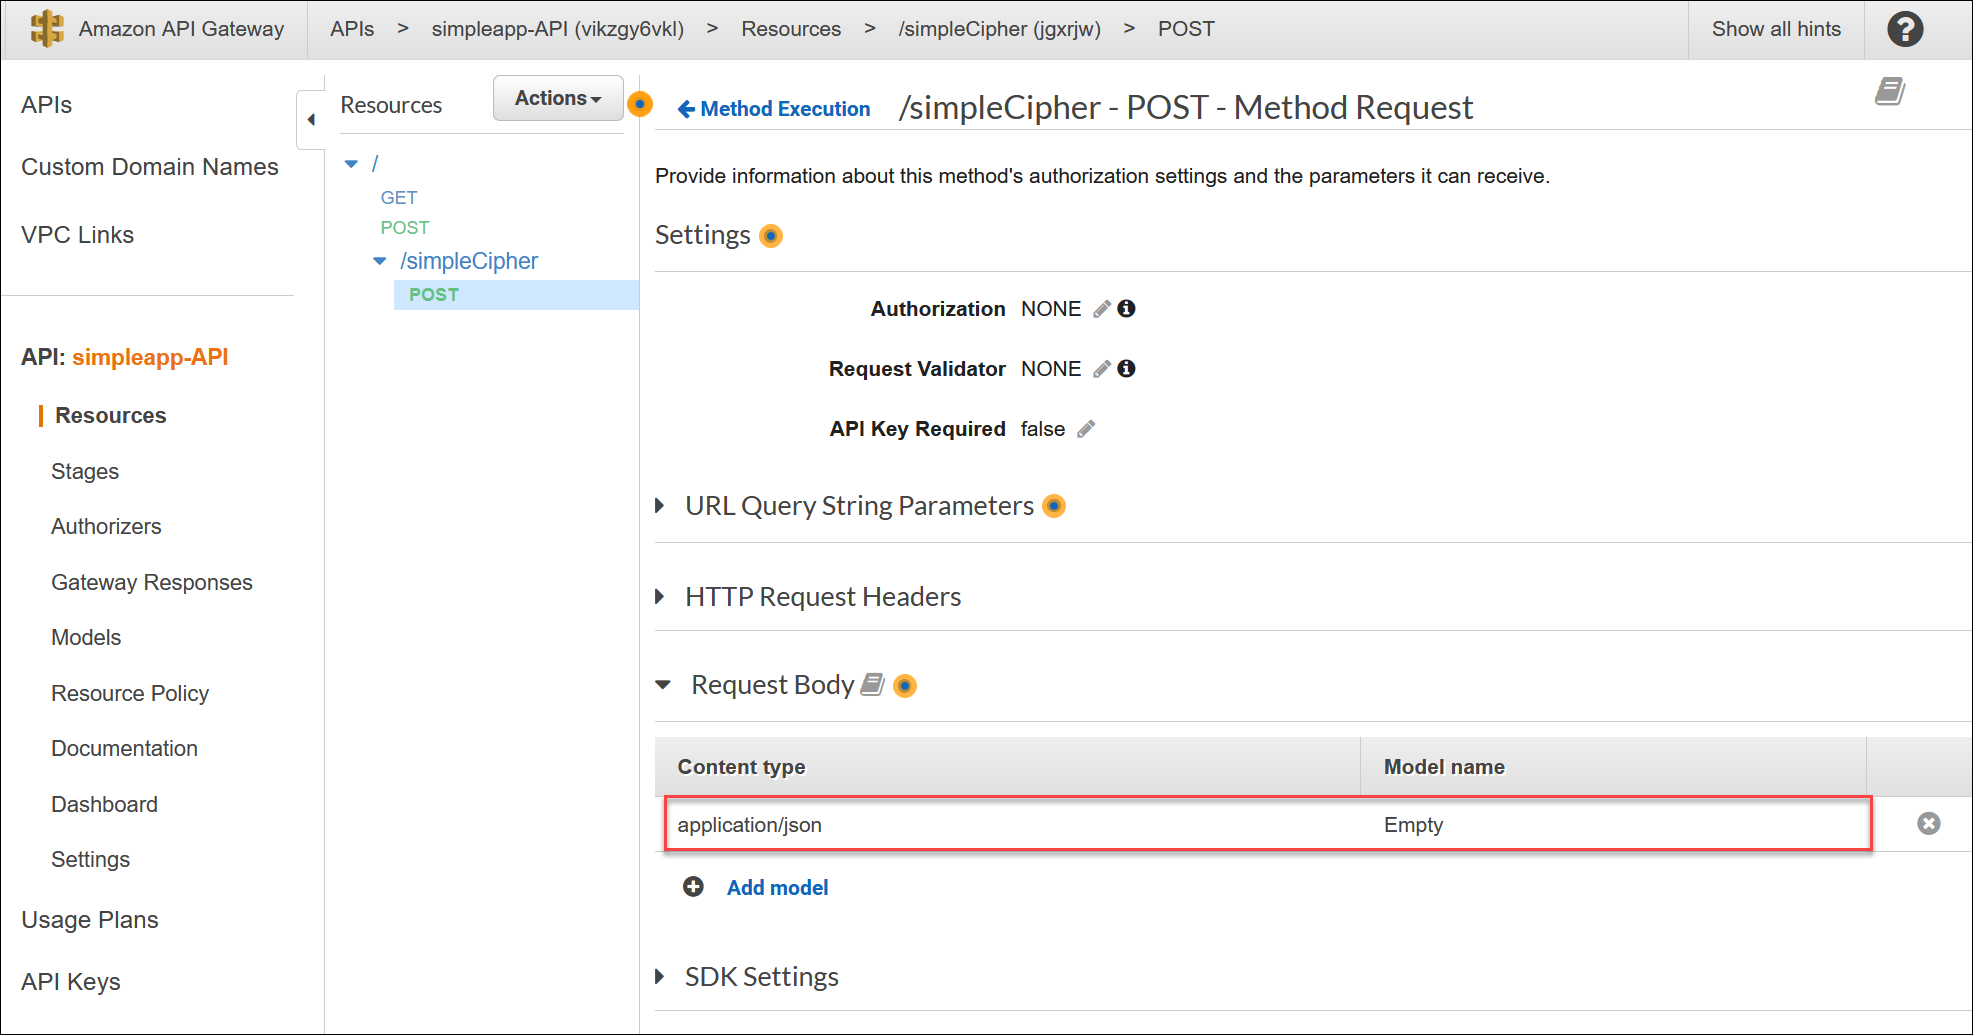Open Usage Plans

tap(90, 920)
